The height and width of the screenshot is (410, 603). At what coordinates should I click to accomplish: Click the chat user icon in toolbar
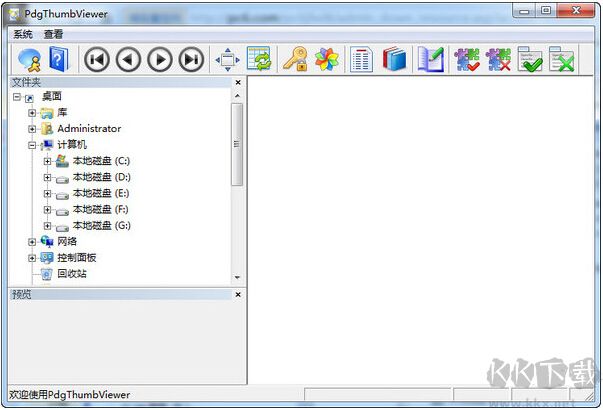[29, 60]
